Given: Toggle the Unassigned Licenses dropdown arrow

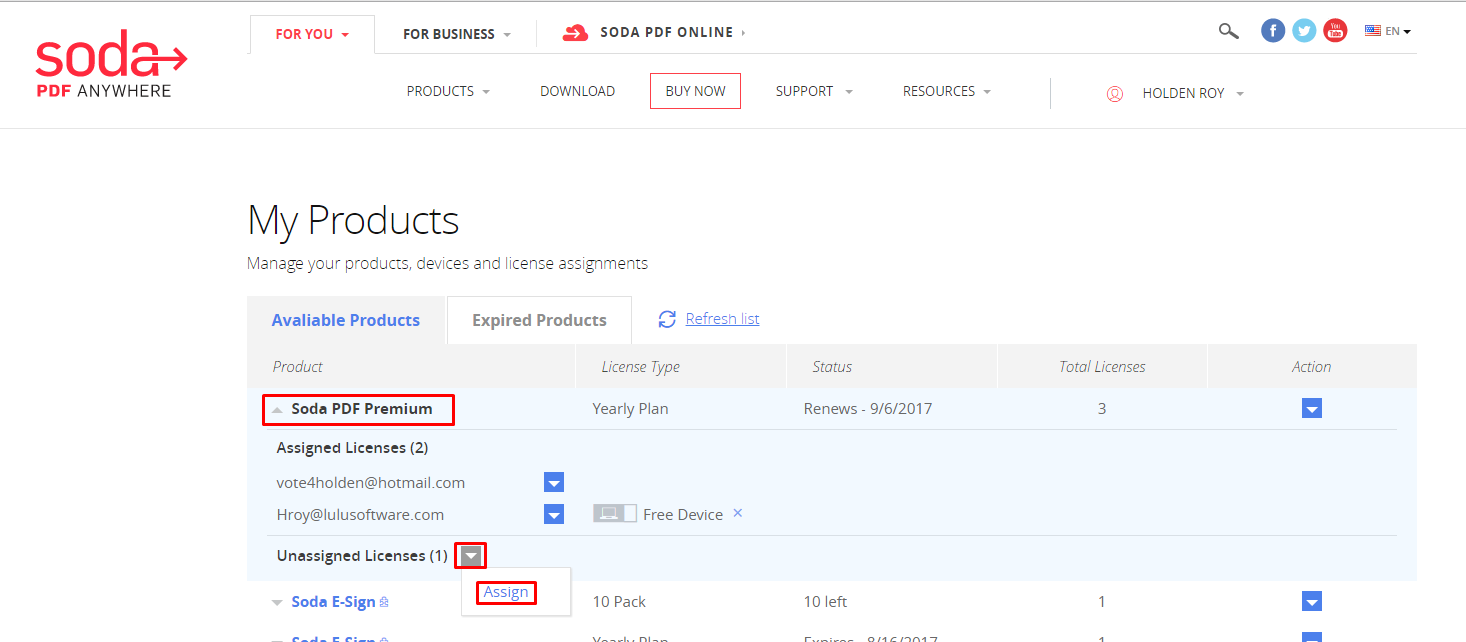Looking at the screenshot, I should pos(470,556).
